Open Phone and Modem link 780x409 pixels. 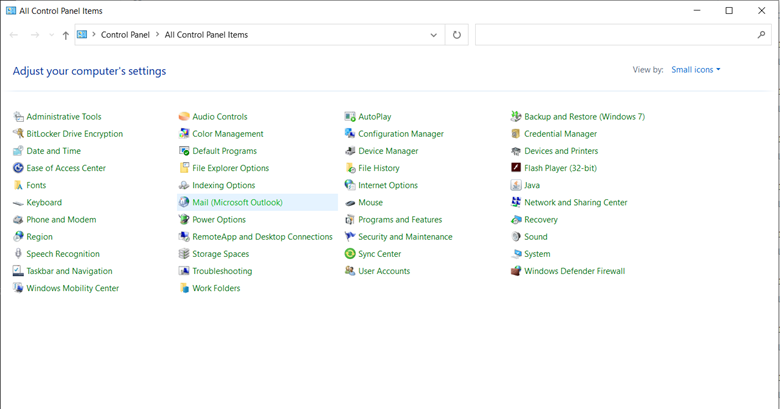point(61,219)
